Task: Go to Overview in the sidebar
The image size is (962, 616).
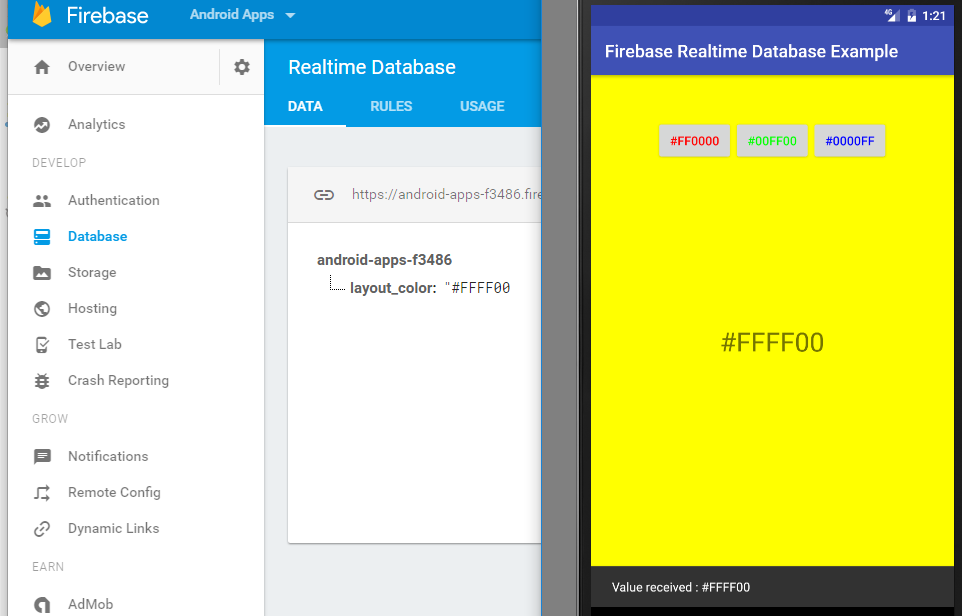Action: point(96,66)
